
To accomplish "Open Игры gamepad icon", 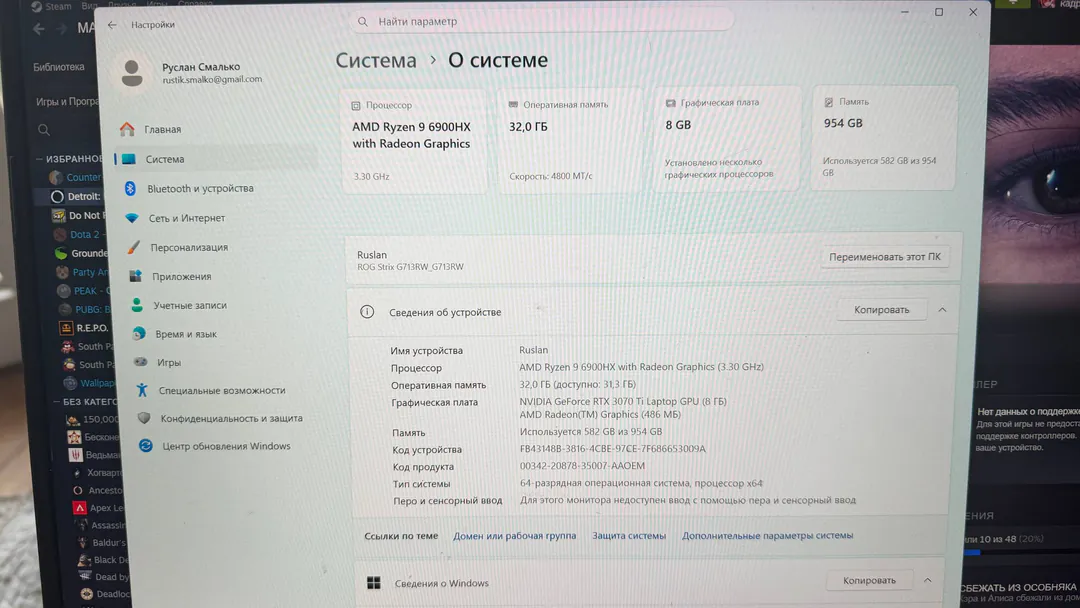I will pos(141,361).
